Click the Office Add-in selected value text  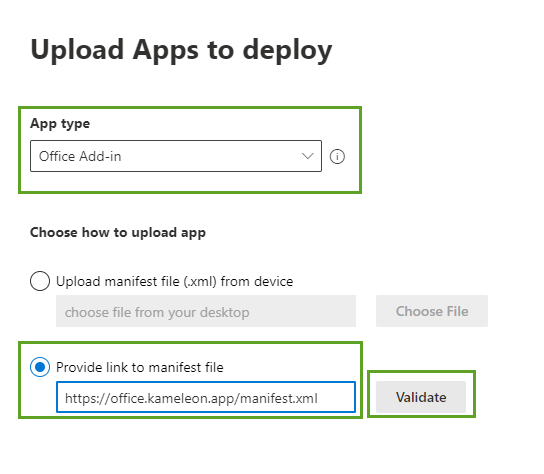[x=80, y=156]
